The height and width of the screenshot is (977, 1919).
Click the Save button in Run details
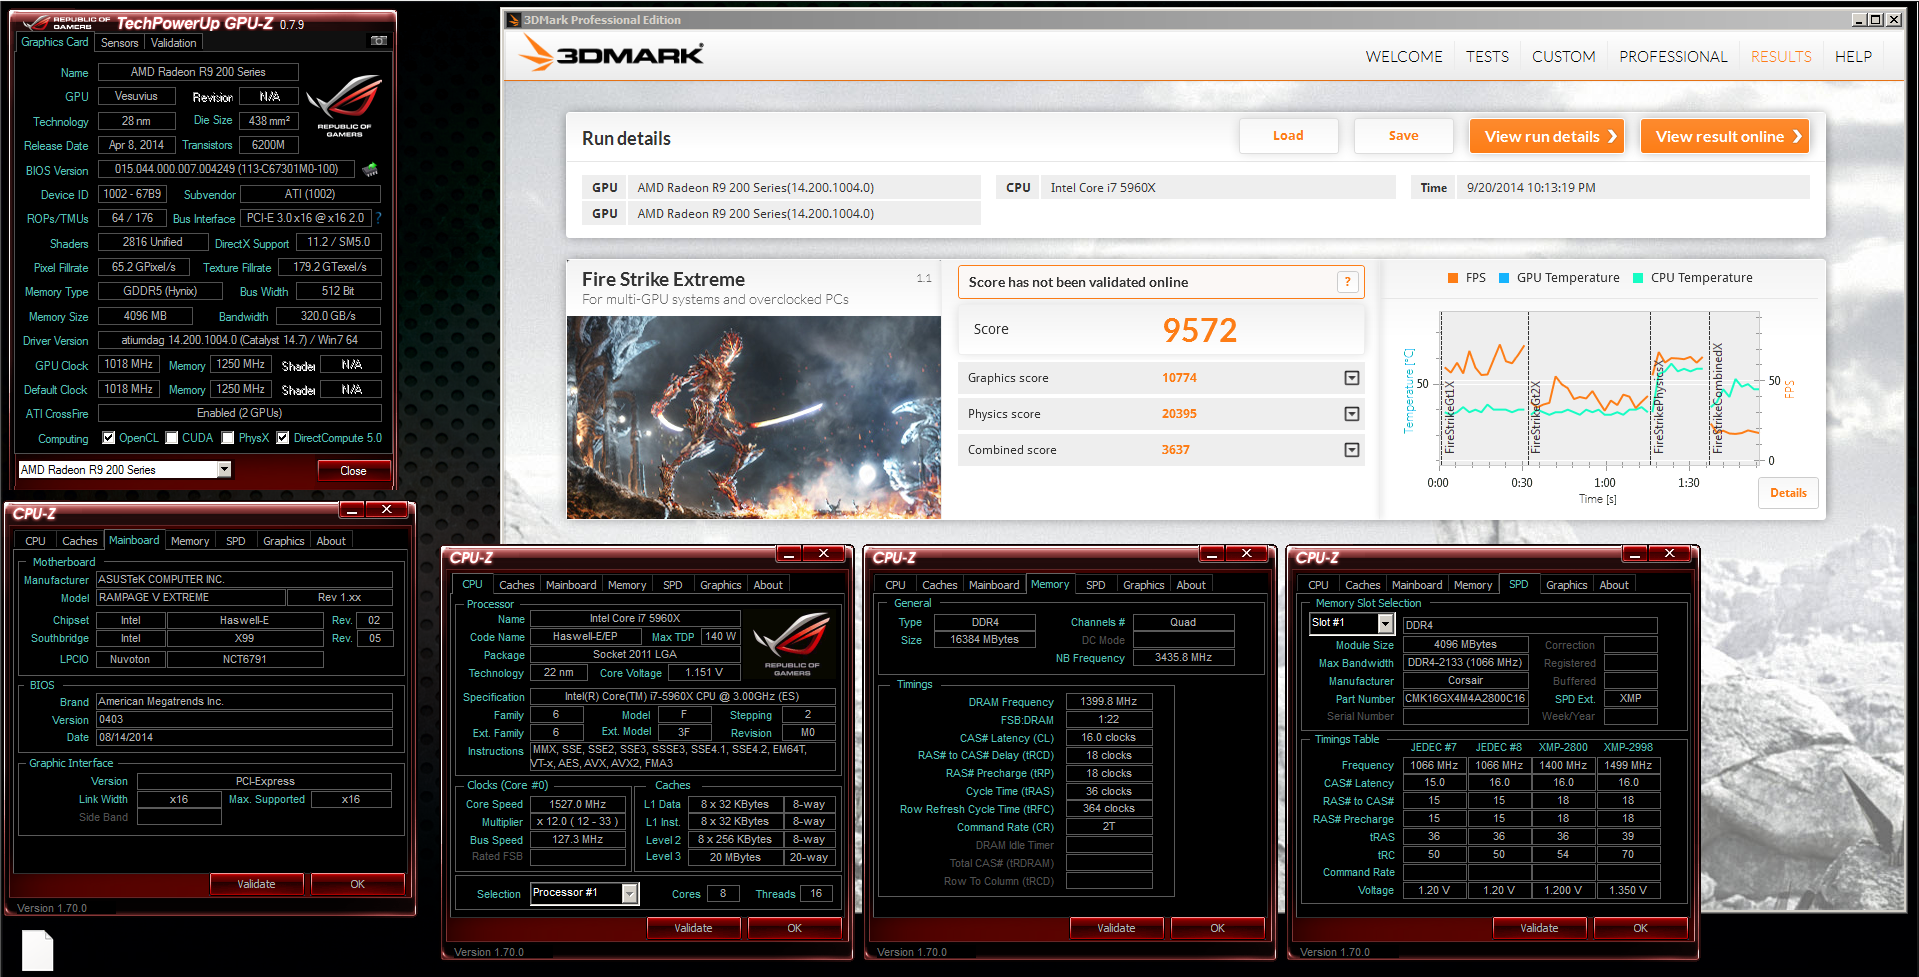[x=1403, y=136]
